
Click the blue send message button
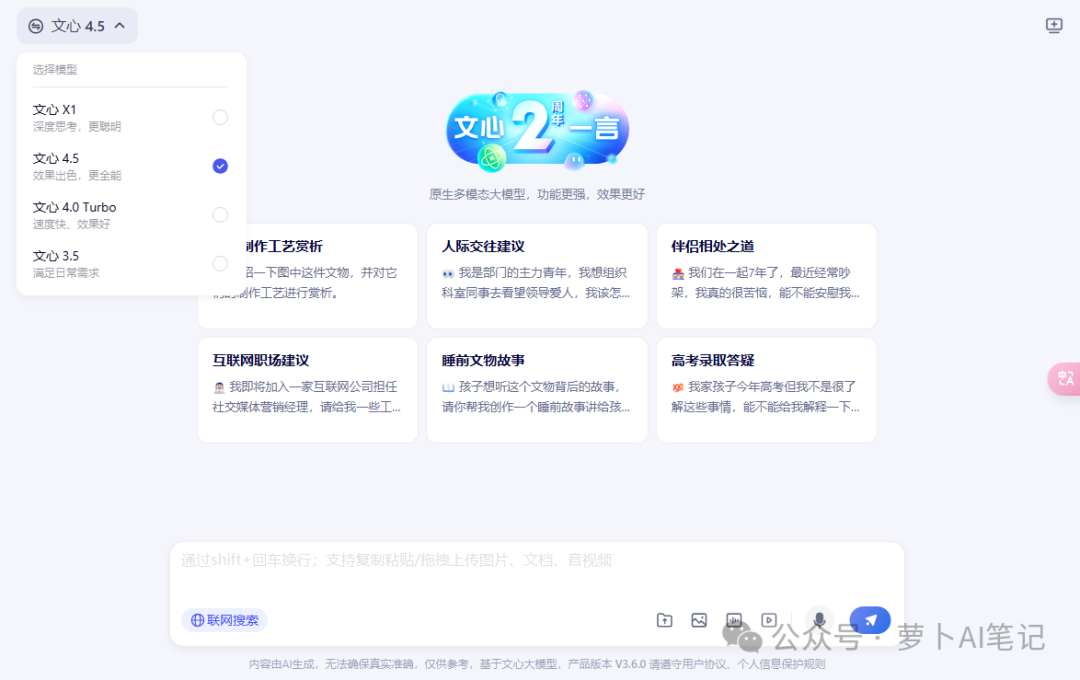[870, 620]
